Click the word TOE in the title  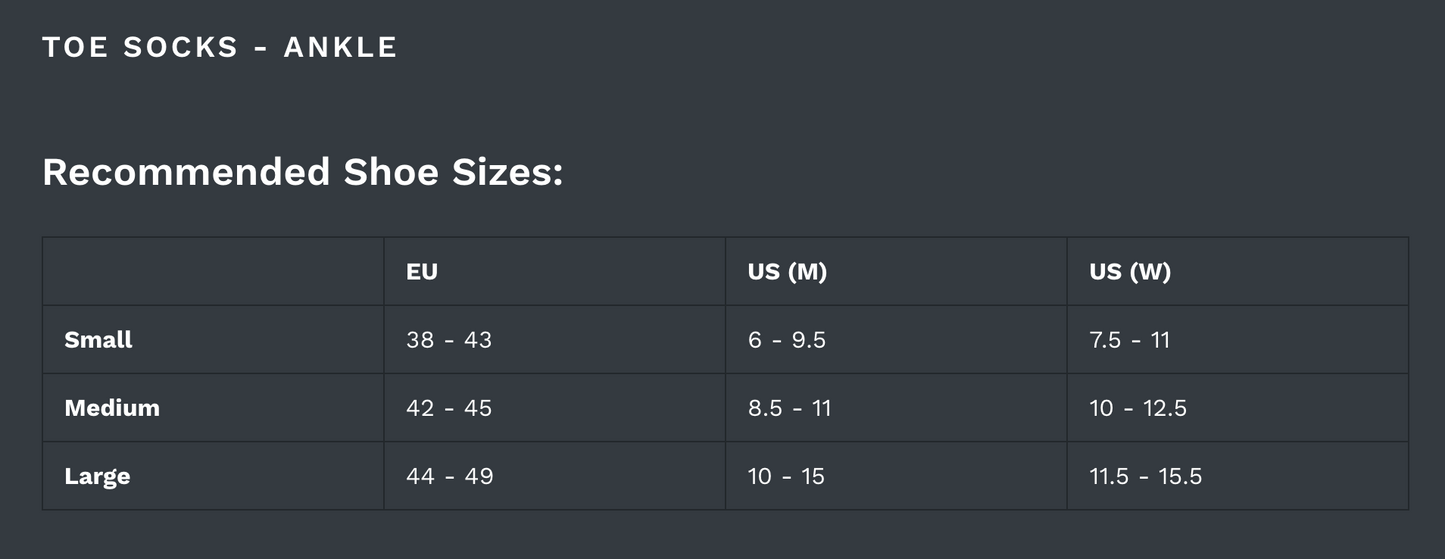(75, 47)
